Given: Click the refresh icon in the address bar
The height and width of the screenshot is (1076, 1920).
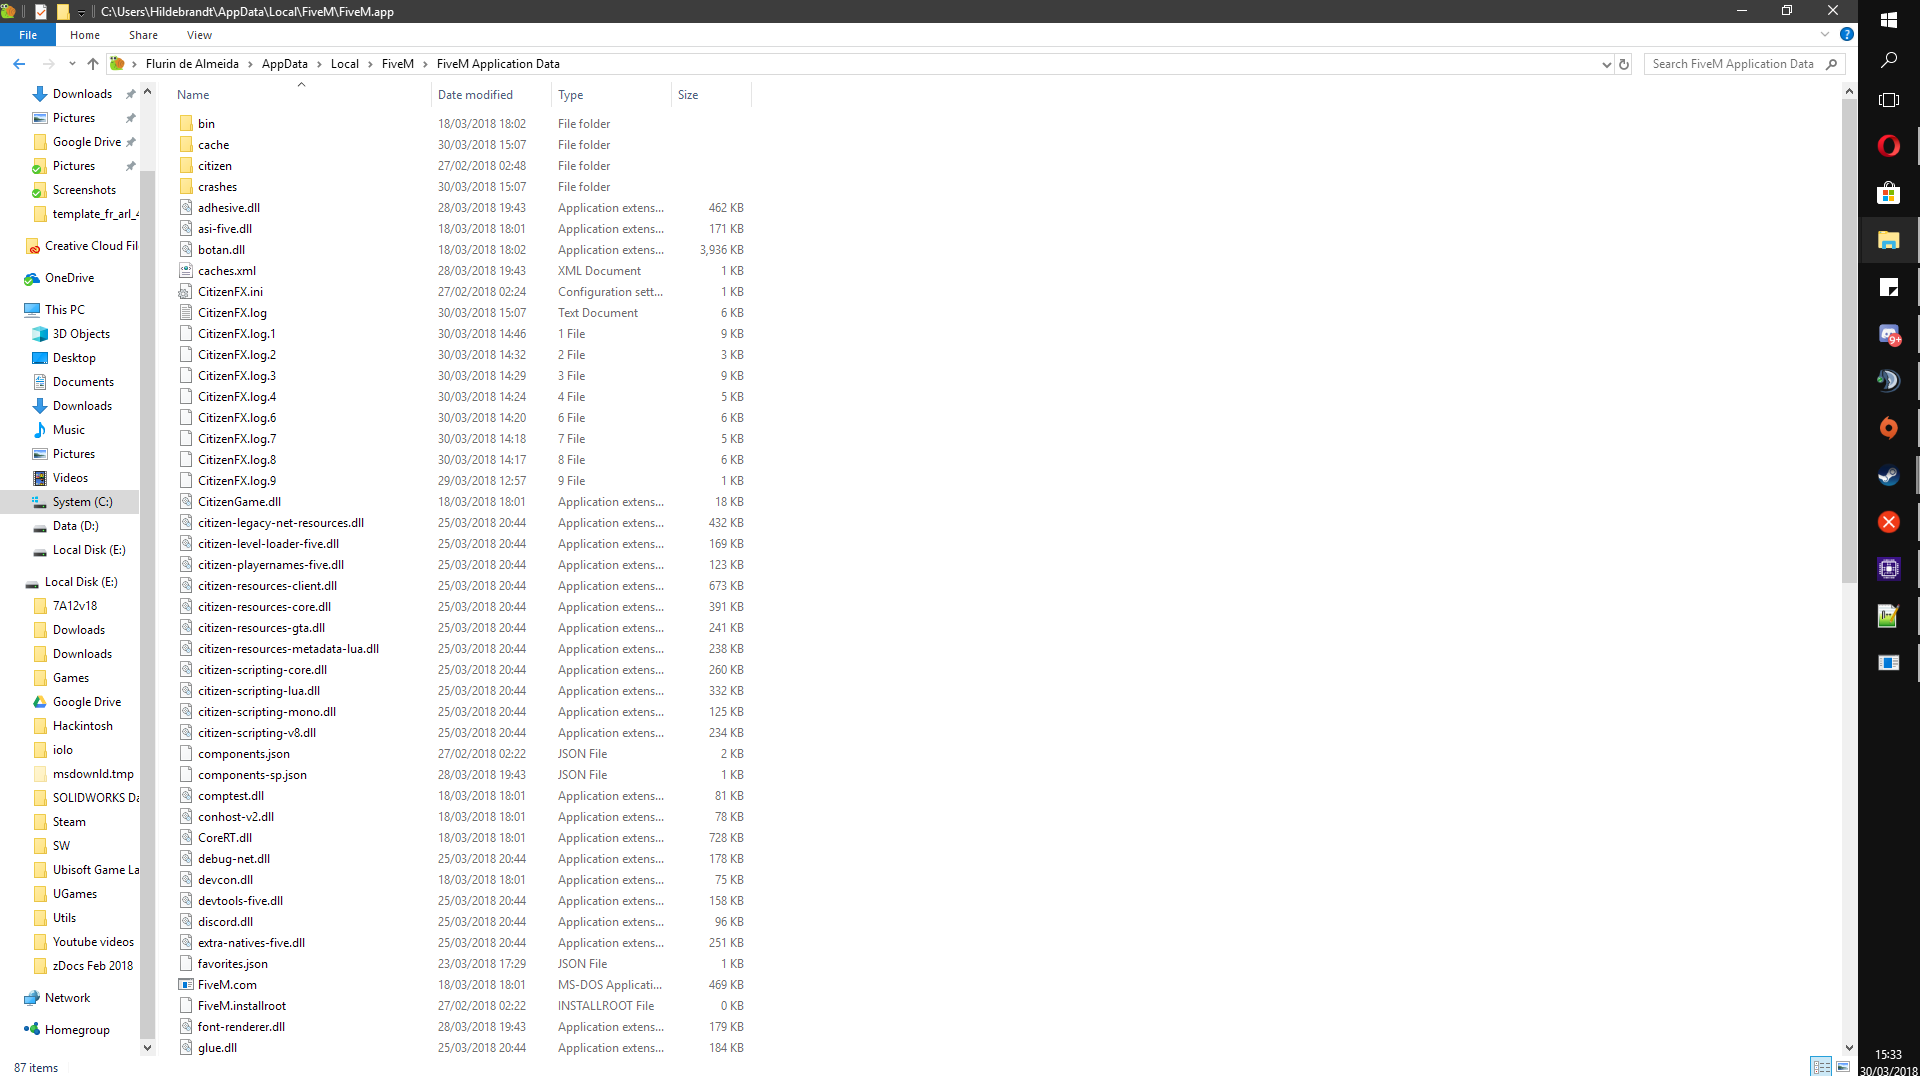Looking at the screenshot, I should click(x=1623, y=63).
